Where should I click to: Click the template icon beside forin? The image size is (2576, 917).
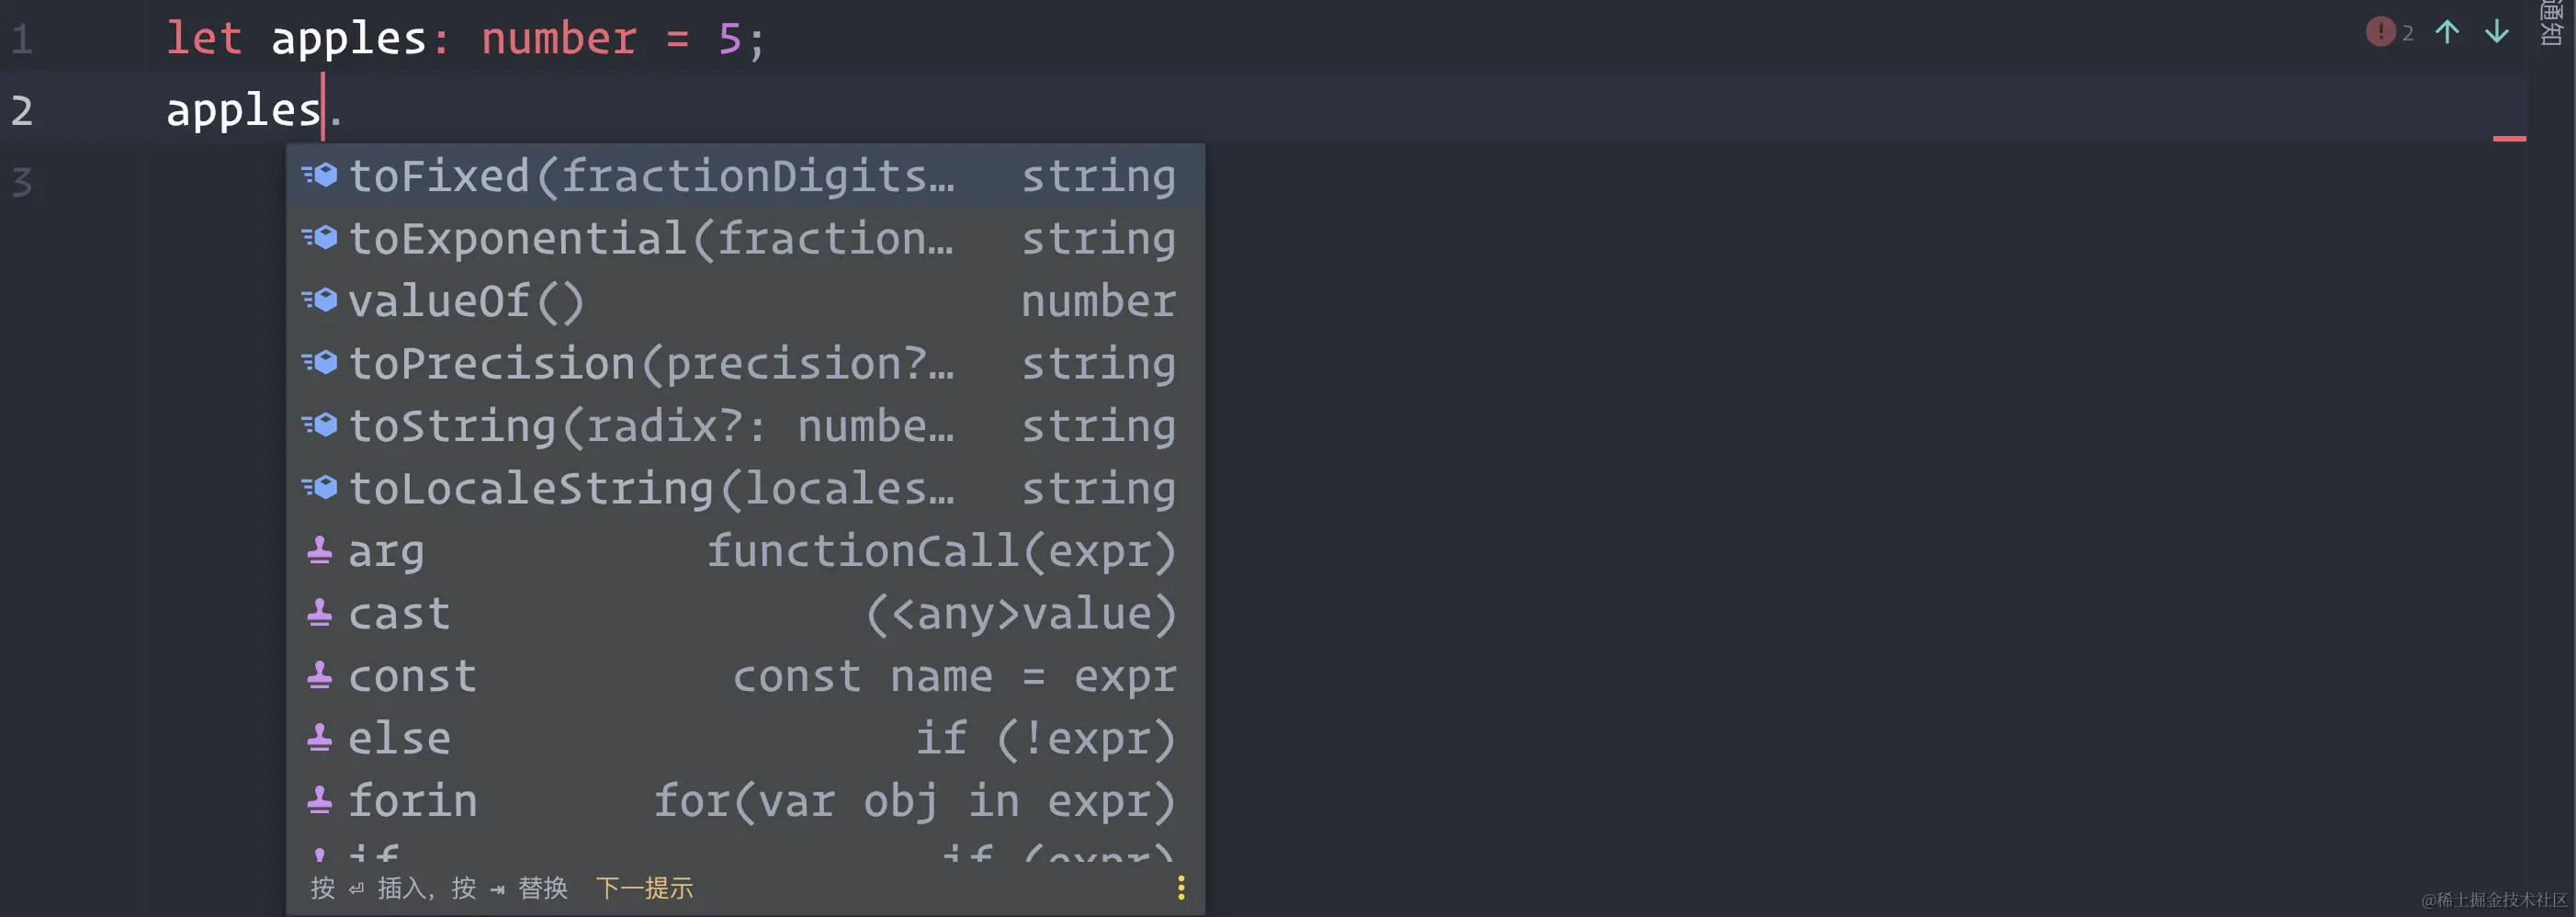point(320,801)
